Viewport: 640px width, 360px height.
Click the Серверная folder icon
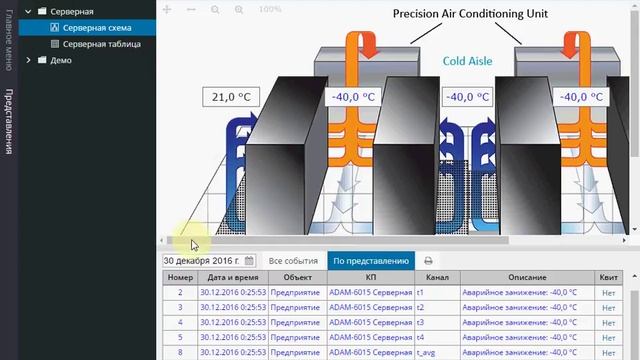[42, 11]
